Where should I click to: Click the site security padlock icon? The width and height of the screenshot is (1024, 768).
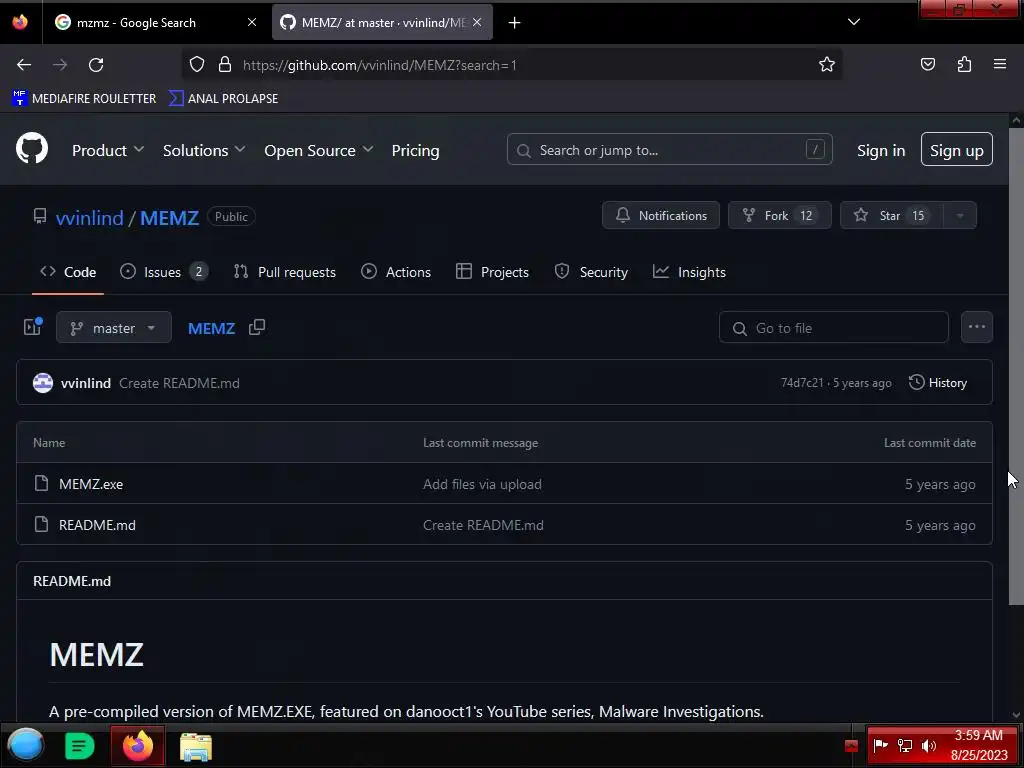click(x=225, y=64)
